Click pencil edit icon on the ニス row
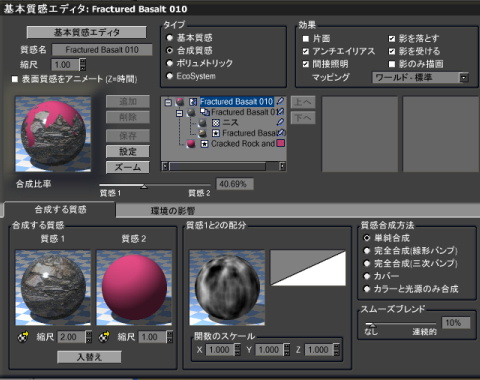This screenshot has width=480, height=380. point(280,122)
